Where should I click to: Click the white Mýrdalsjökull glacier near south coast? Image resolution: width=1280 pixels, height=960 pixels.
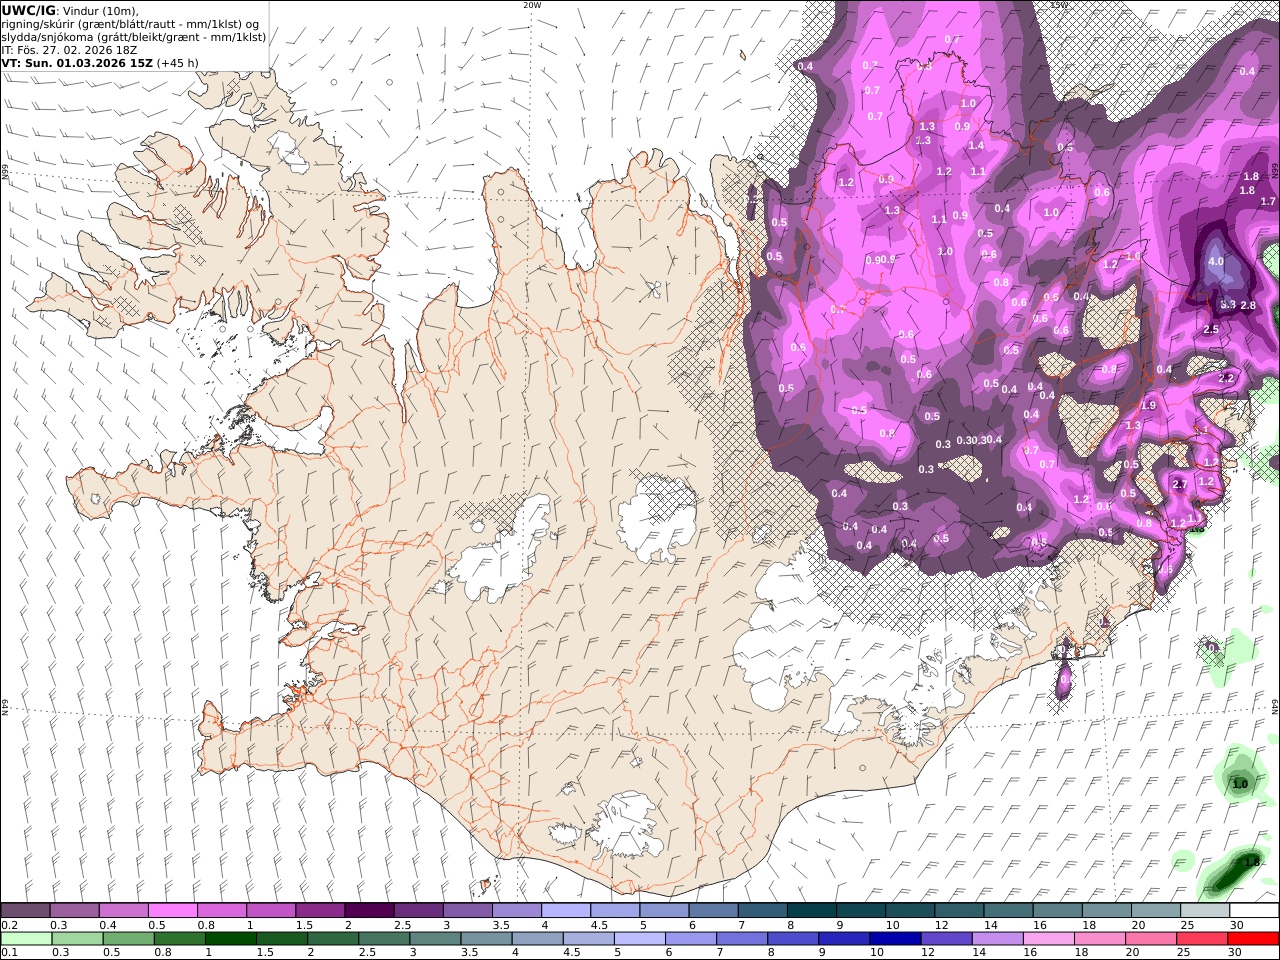point(625,826)
